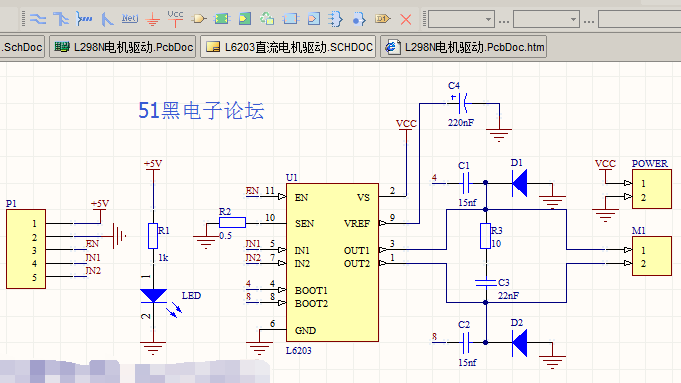Screen dimensions: 681x383
Task: Click the ellipsis button after first combo box
Action: tap(504, 20)
